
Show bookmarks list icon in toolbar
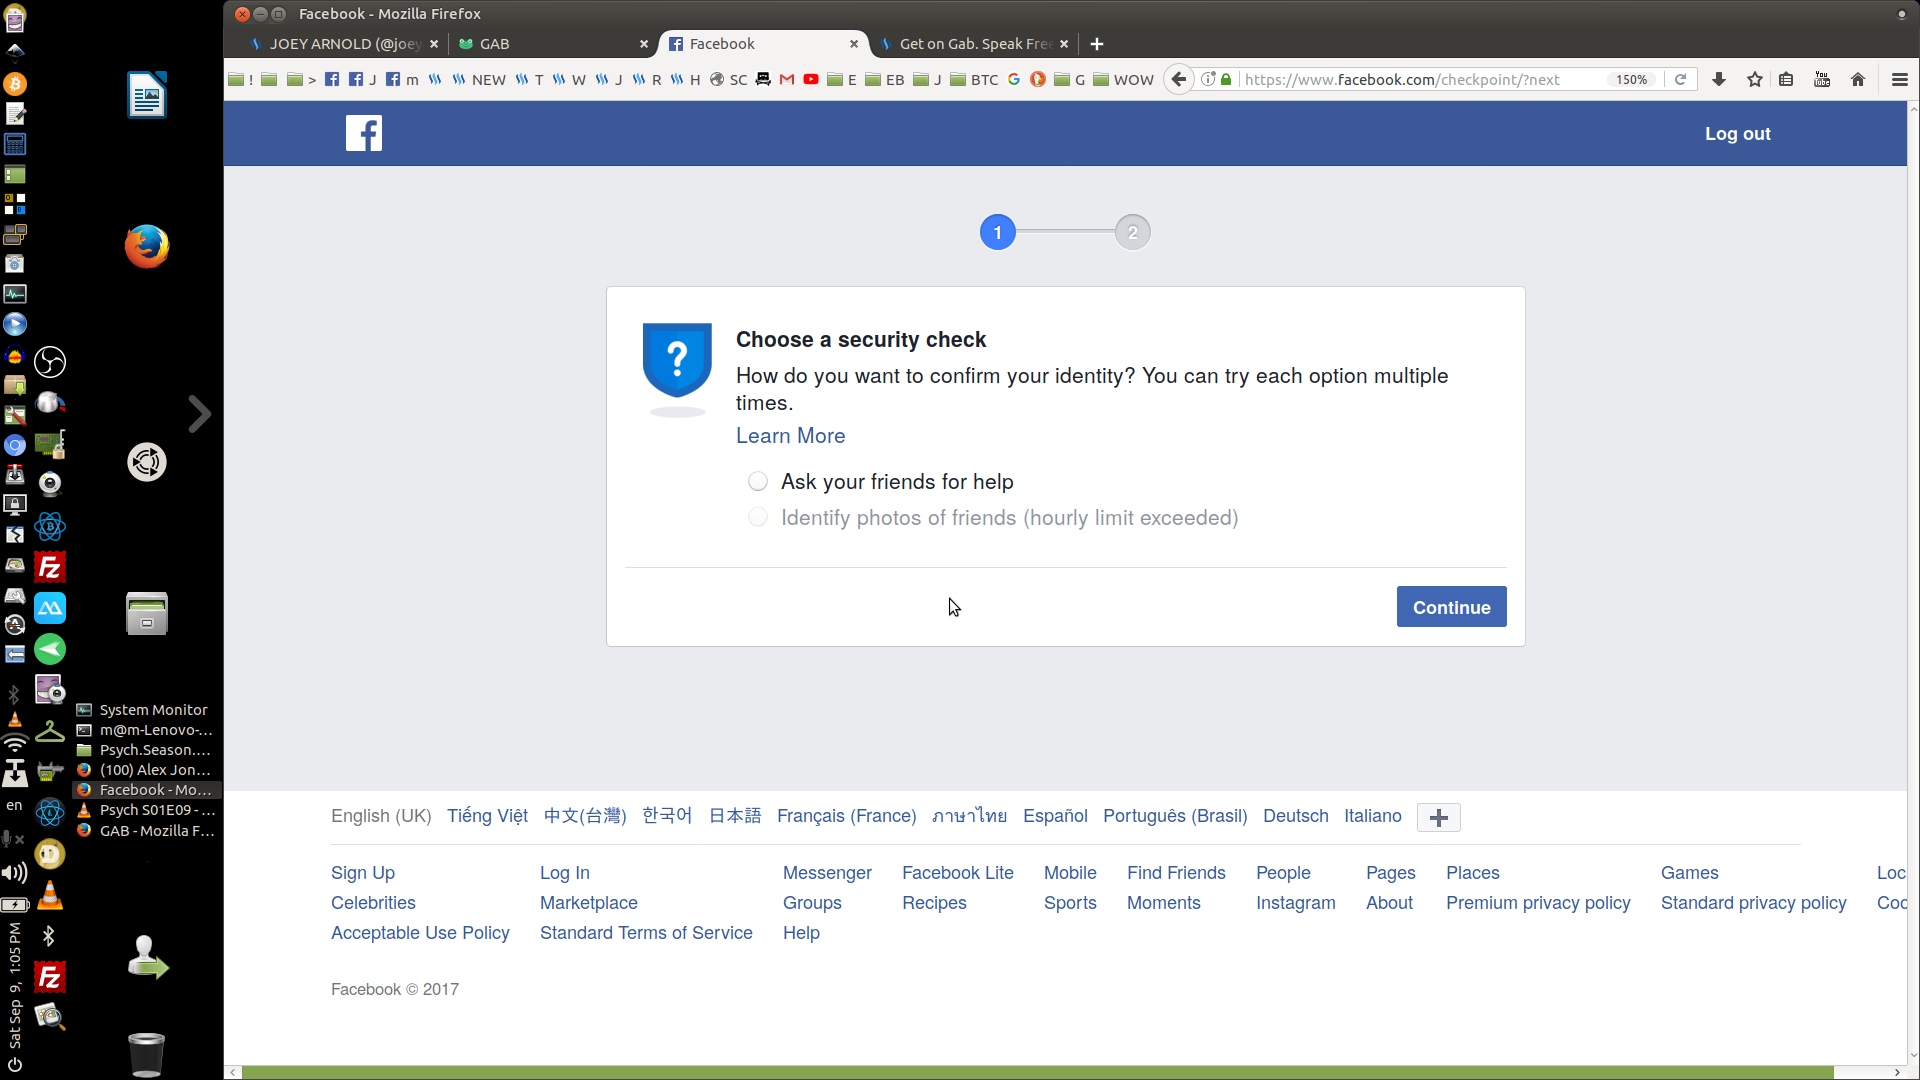1786,80
